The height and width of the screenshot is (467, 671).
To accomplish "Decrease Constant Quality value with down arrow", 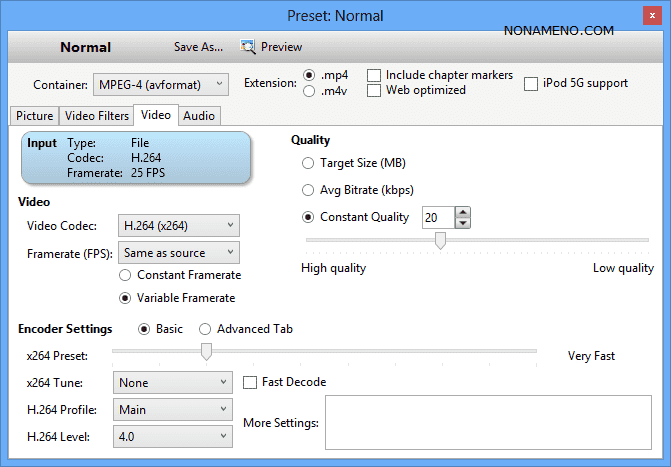I will (x=462, y=223).
